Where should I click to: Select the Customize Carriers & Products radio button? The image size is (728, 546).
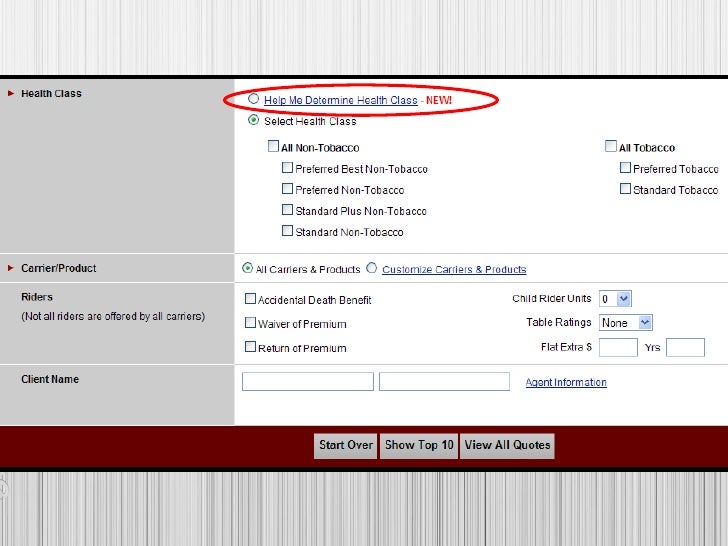[x=371, y=268]
